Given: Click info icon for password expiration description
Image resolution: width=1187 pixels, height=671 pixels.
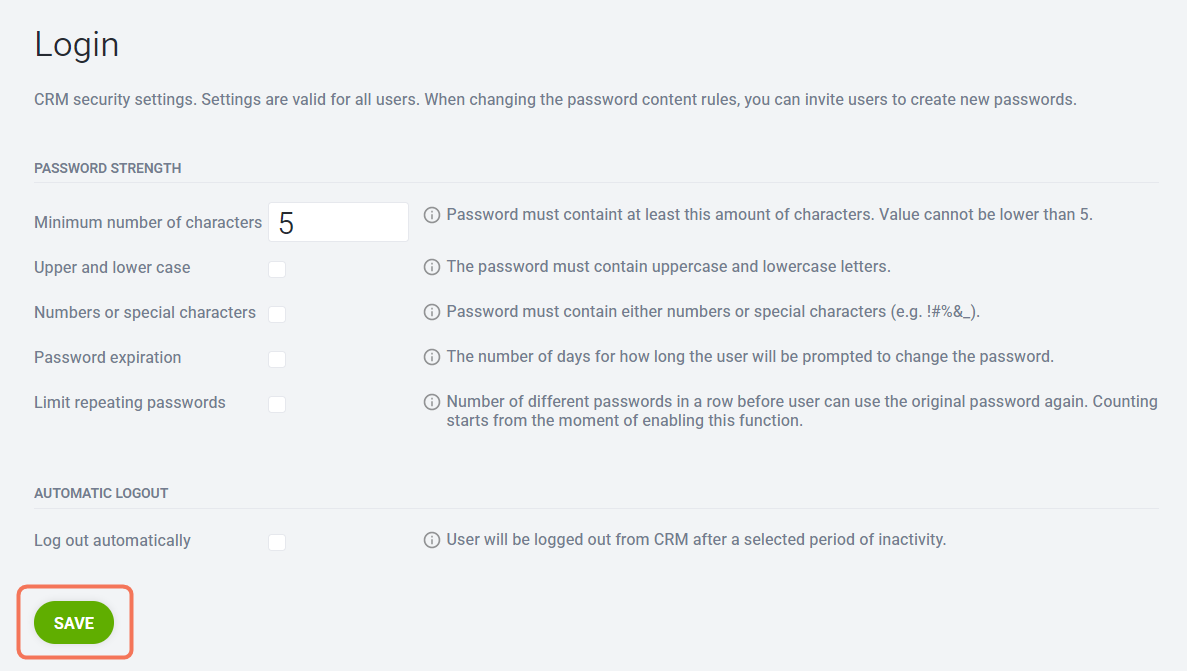Looking at the screenshot, I should click(x=431, y=357).
